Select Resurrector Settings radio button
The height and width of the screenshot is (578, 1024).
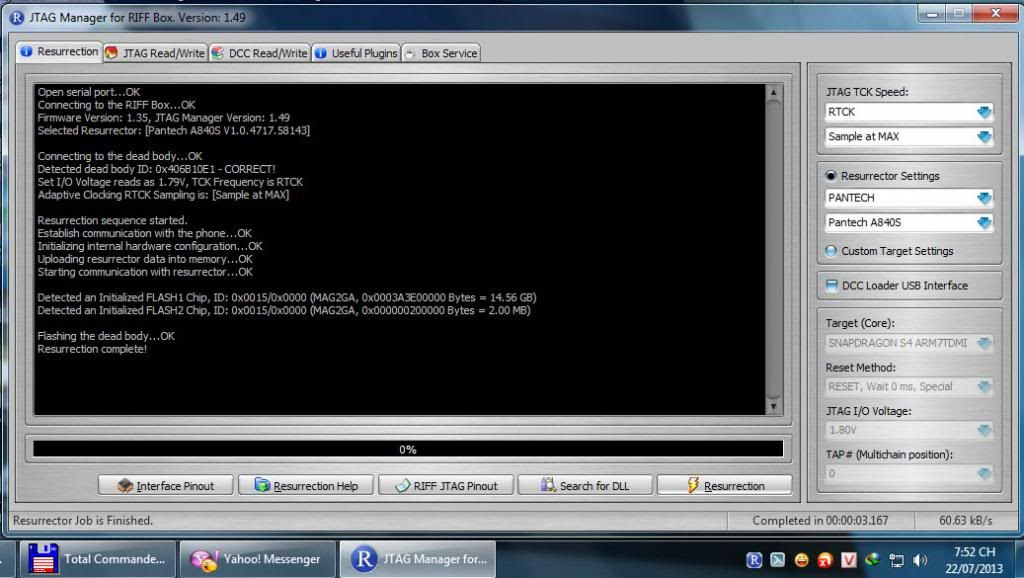point(831,176)
